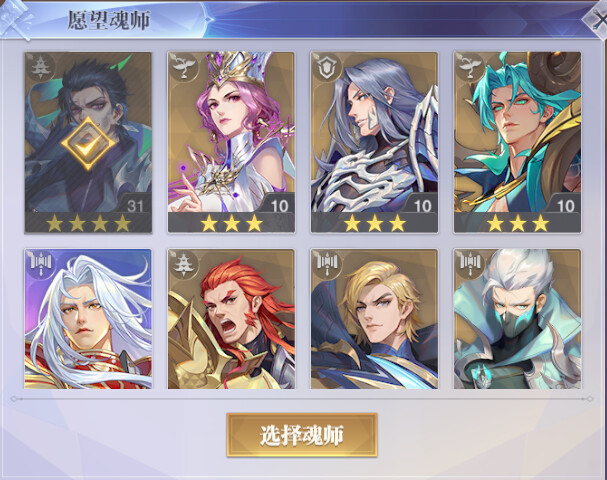Viewport: 607px width, 480px height.
Task: Click class icon on white-haired purple card
Action: tap(40, 263)
